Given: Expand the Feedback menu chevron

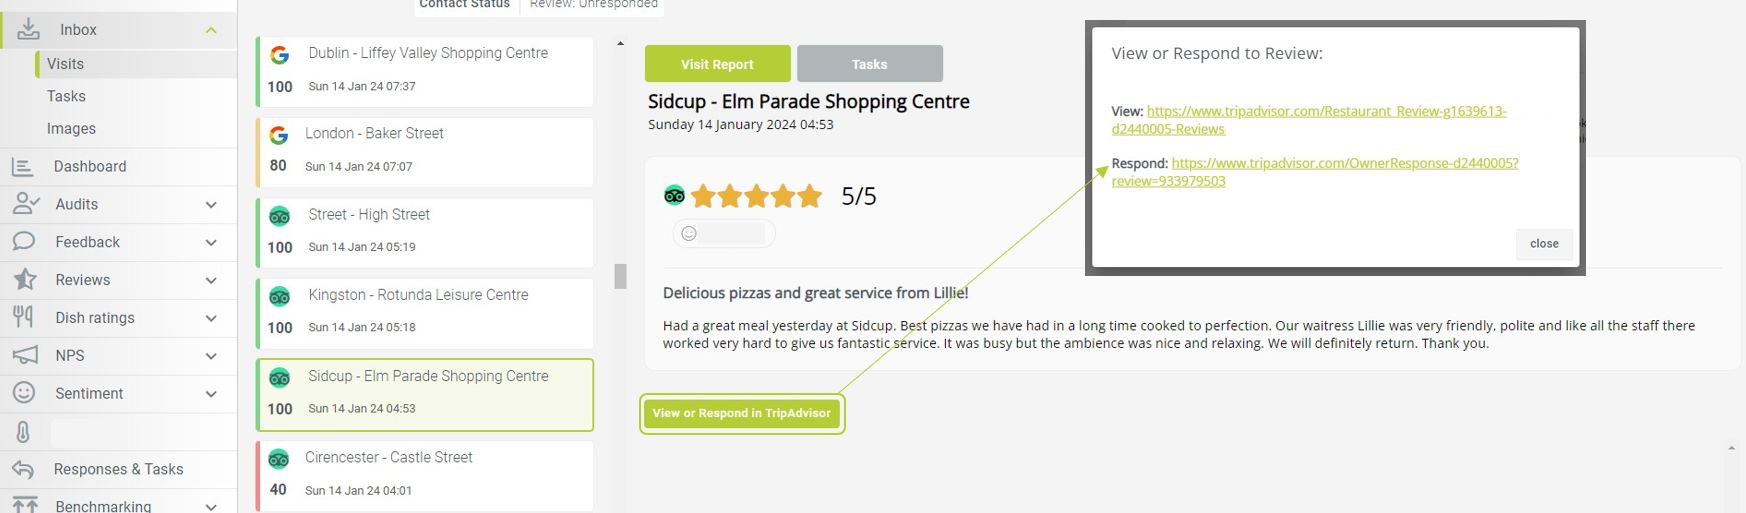Looking at the screenshot, I should [x=211, y=243].
